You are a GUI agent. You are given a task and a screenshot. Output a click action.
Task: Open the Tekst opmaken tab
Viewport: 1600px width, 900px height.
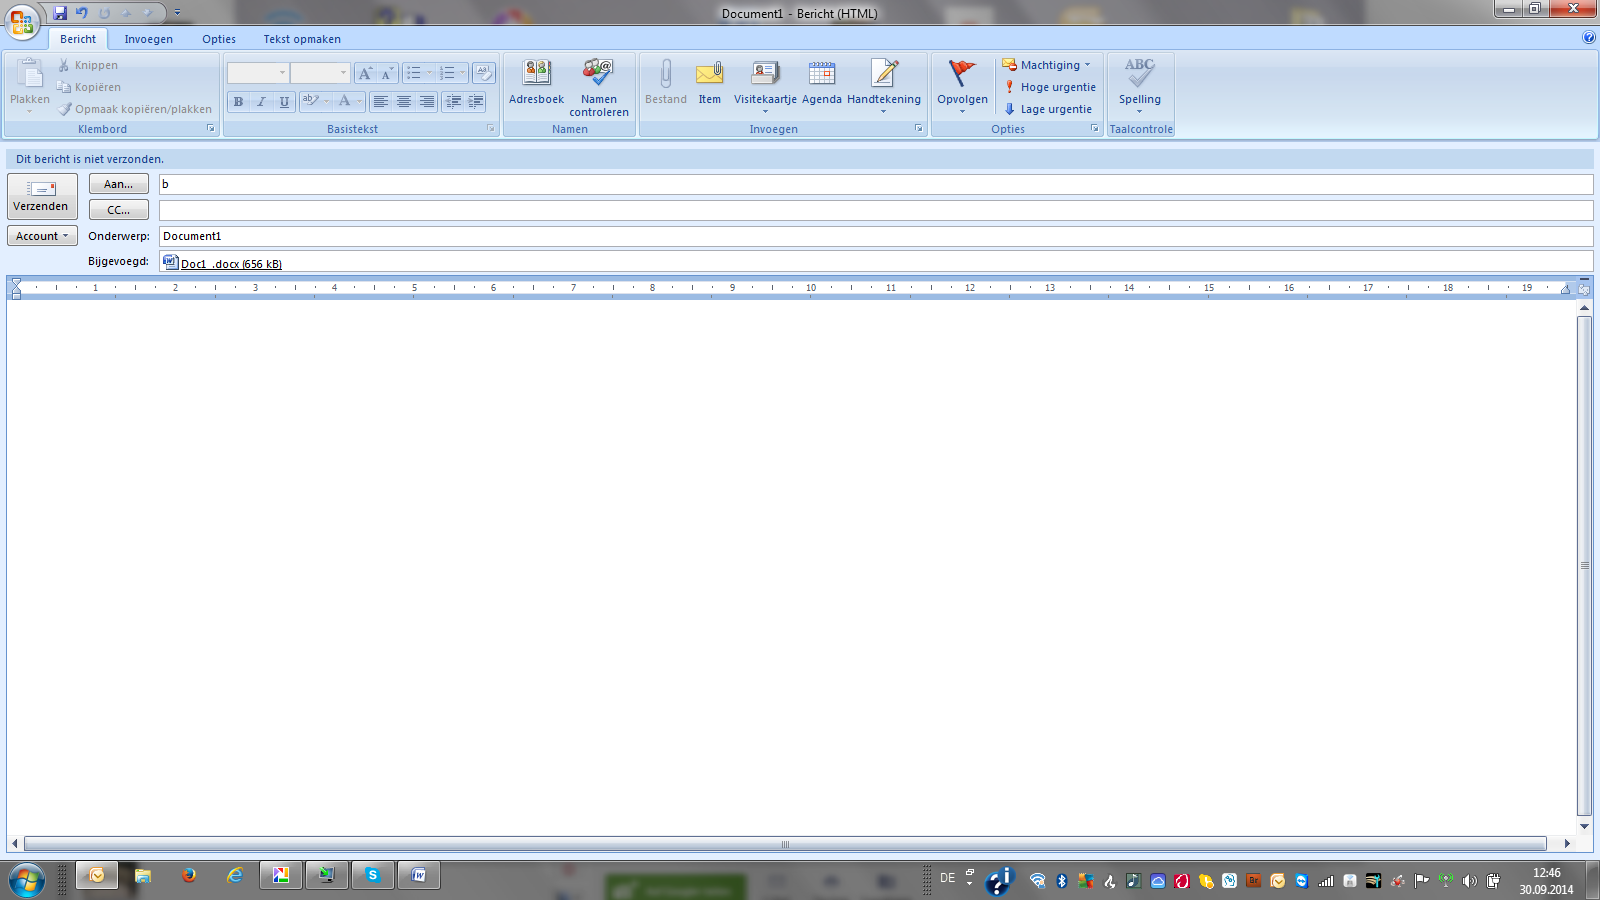tap(302, 39)
